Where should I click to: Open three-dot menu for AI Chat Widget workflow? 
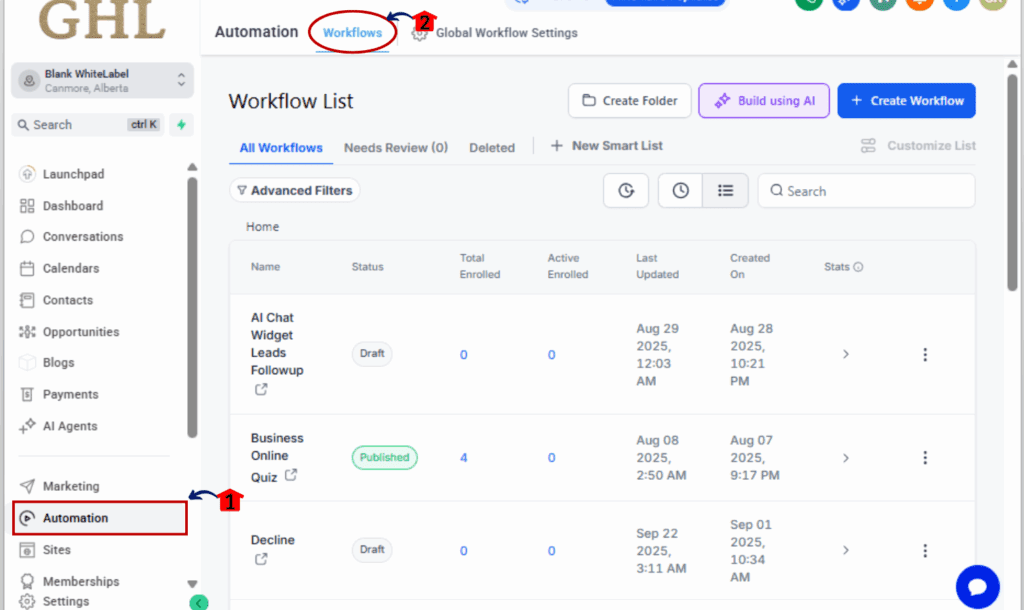click(x=925, y=354)
